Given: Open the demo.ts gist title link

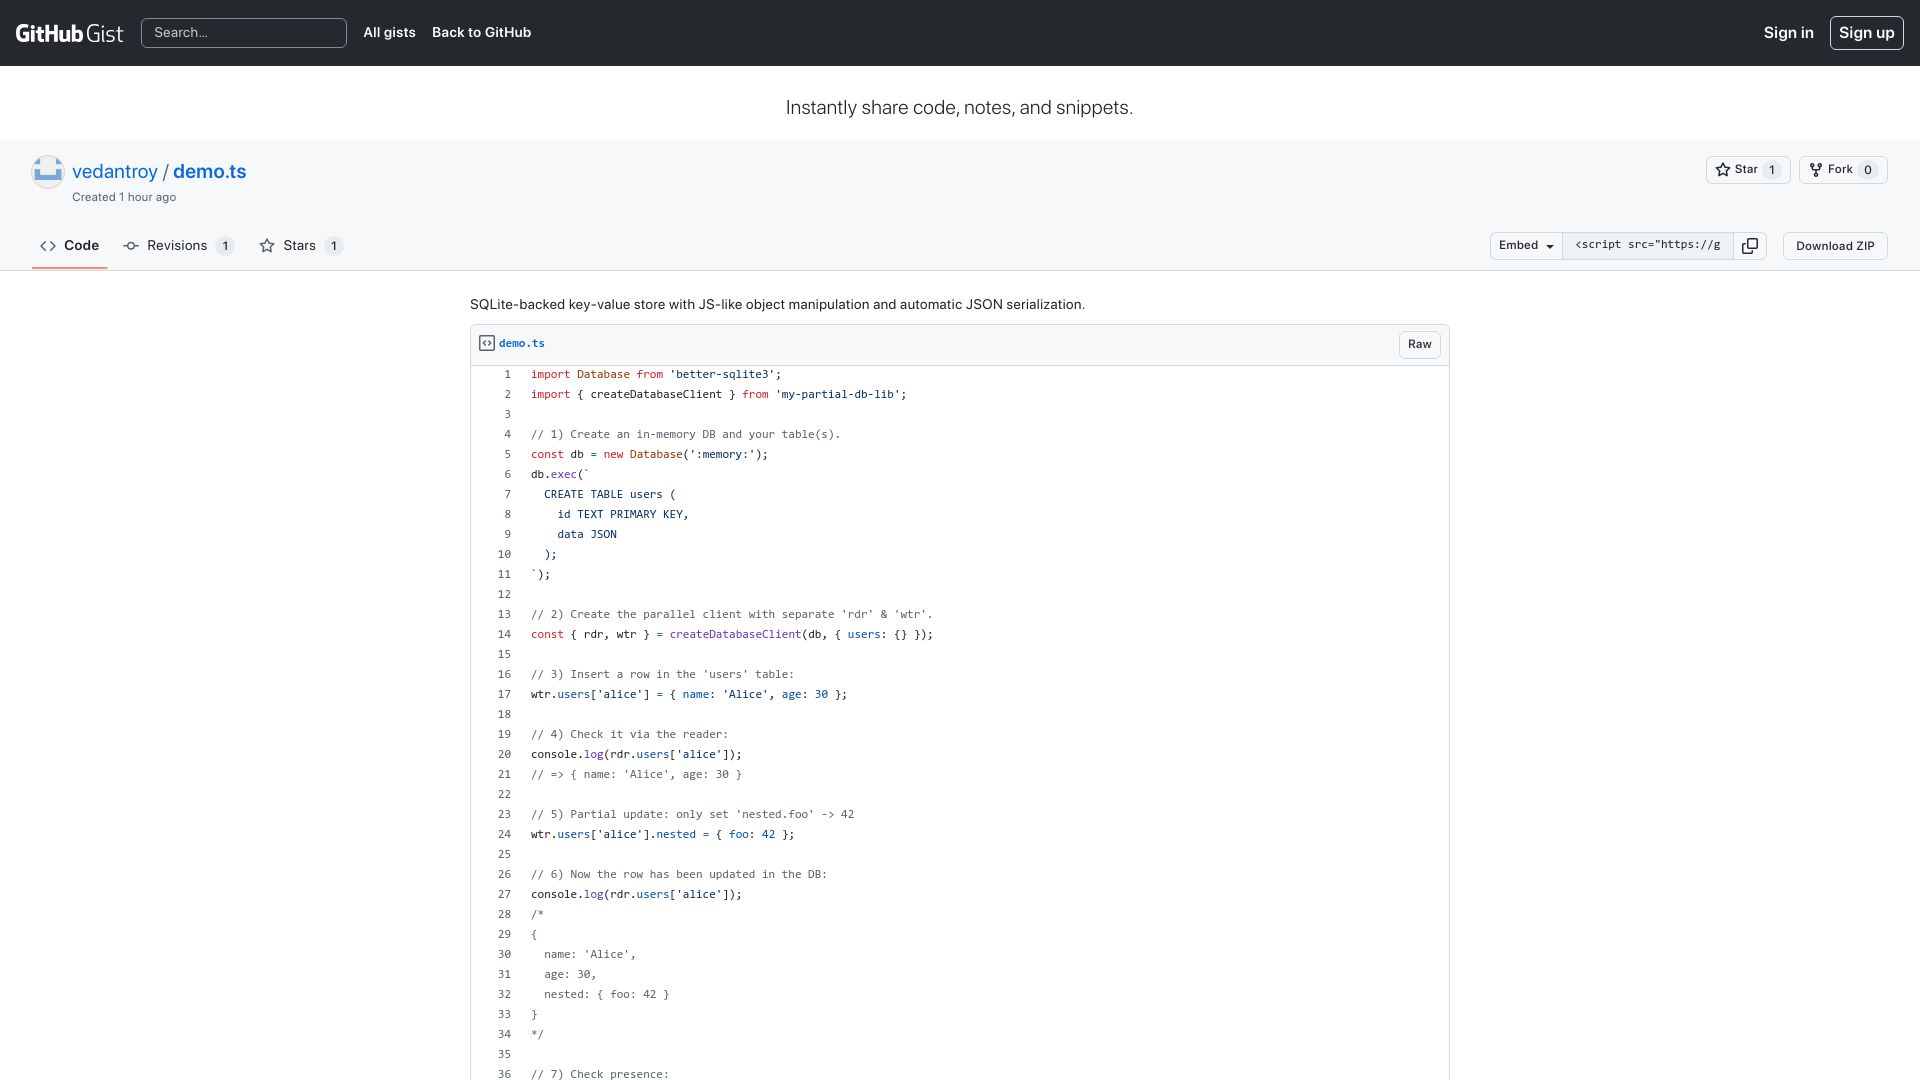Looking at the screenshot, I should (209, 172).
